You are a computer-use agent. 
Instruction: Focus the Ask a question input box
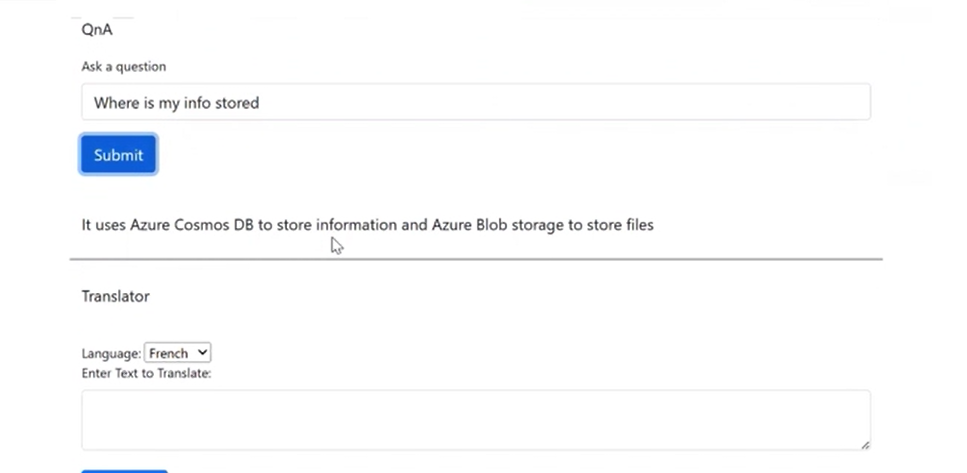(x=475, y=102)
